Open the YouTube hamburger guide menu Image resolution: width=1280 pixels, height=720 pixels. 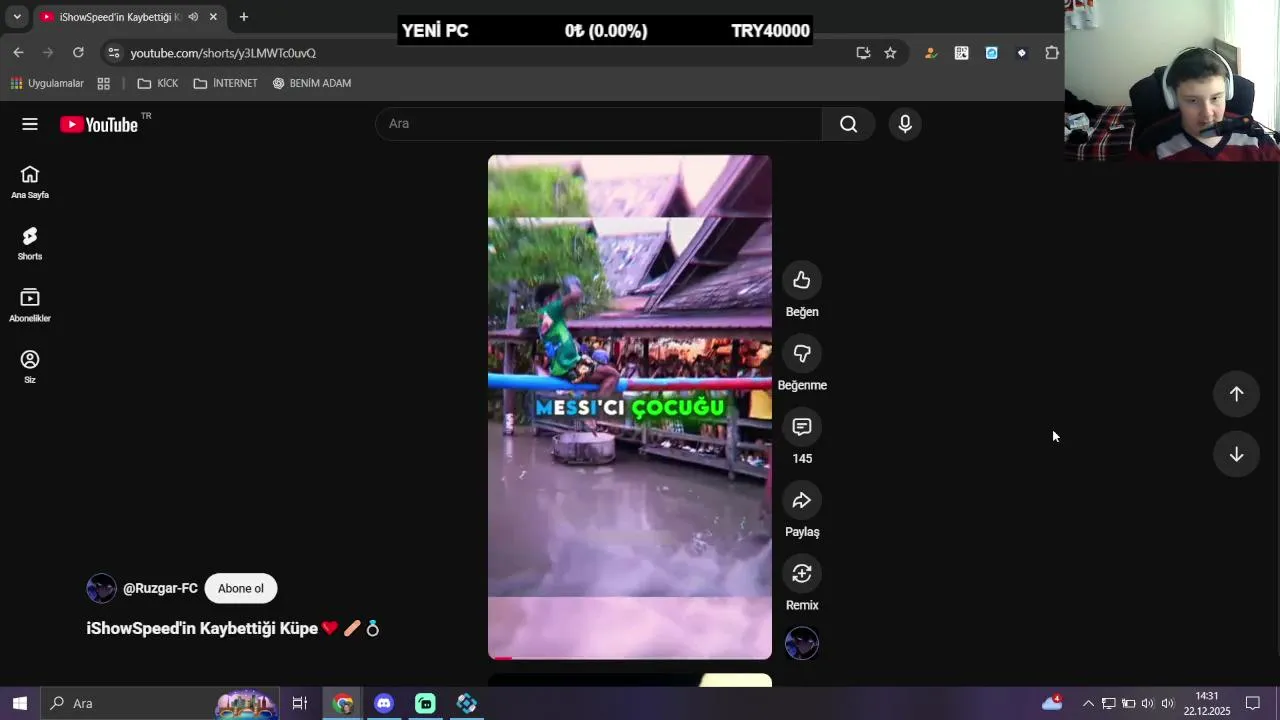tap(30, 124)
